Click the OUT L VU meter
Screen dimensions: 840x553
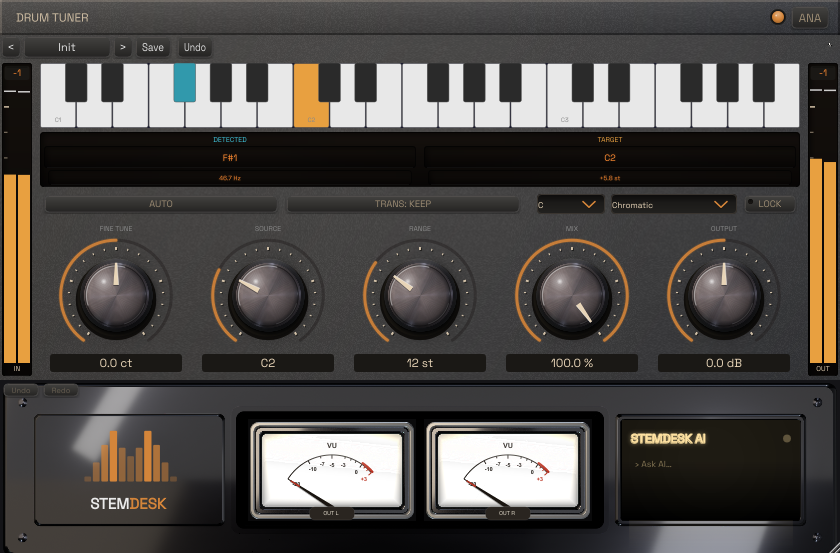click(332, 471)
